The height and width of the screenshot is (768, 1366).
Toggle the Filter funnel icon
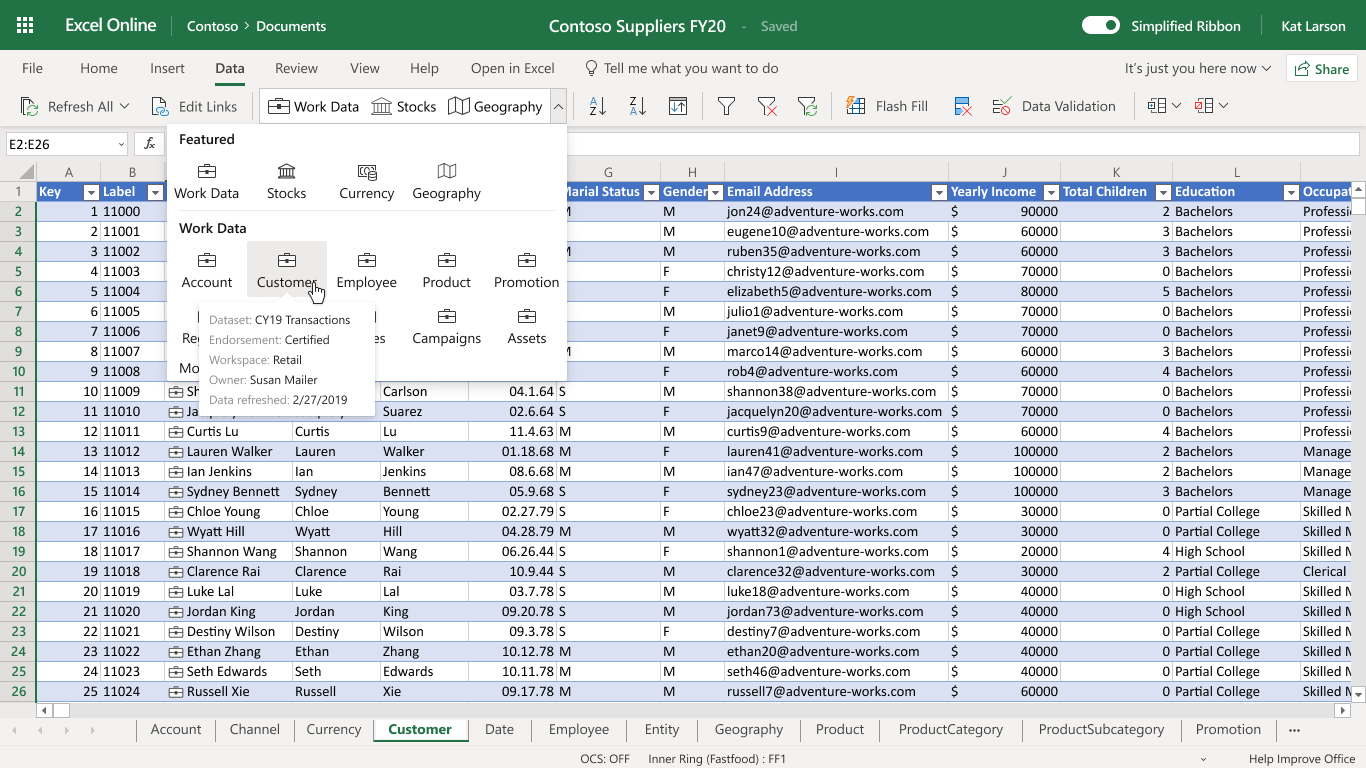click(x=727, y=106)
